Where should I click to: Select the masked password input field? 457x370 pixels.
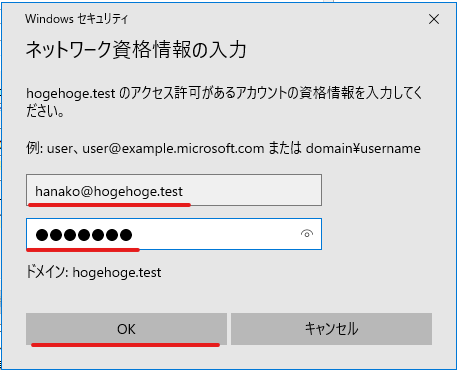point(174,234)
